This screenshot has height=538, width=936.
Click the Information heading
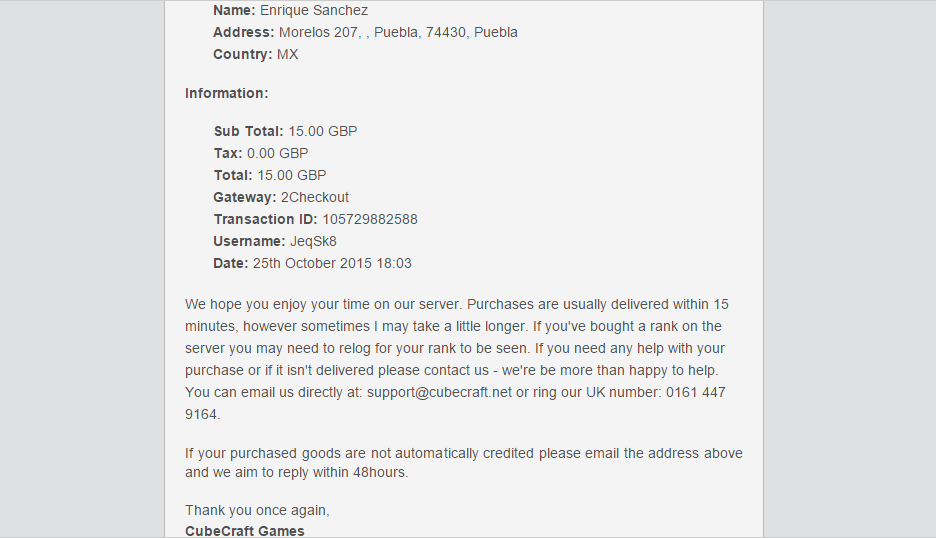(227, 93)
